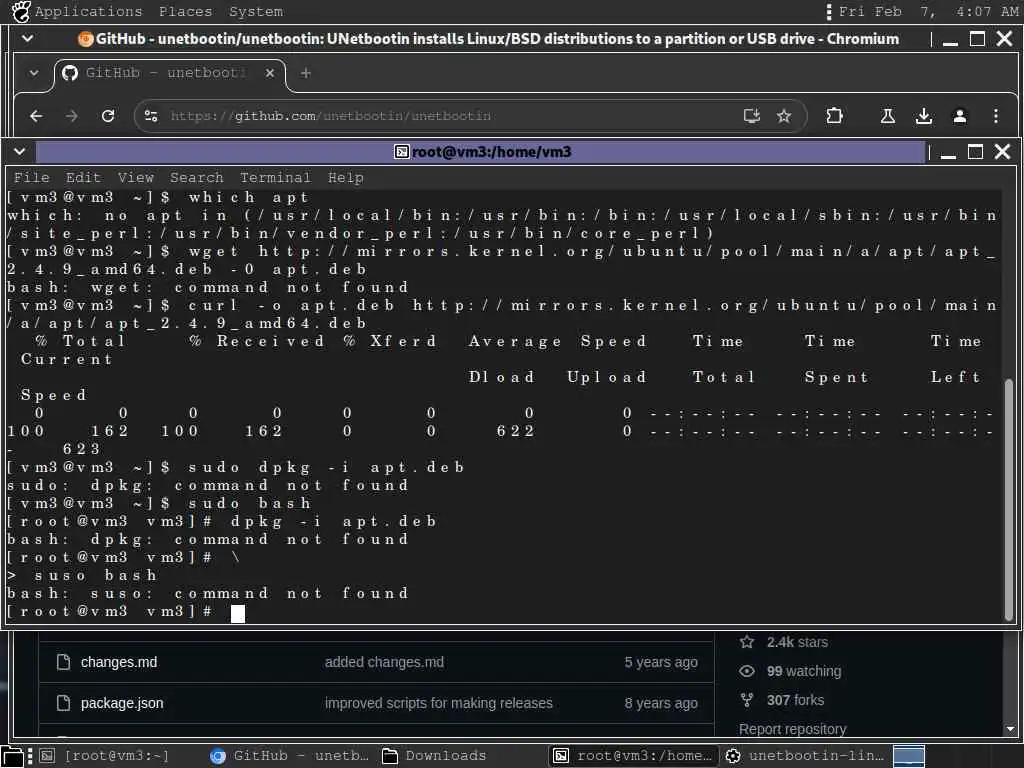The image size is (1024, 768).
Task: Click file icon next to package.json
Action: pos(63,703)
